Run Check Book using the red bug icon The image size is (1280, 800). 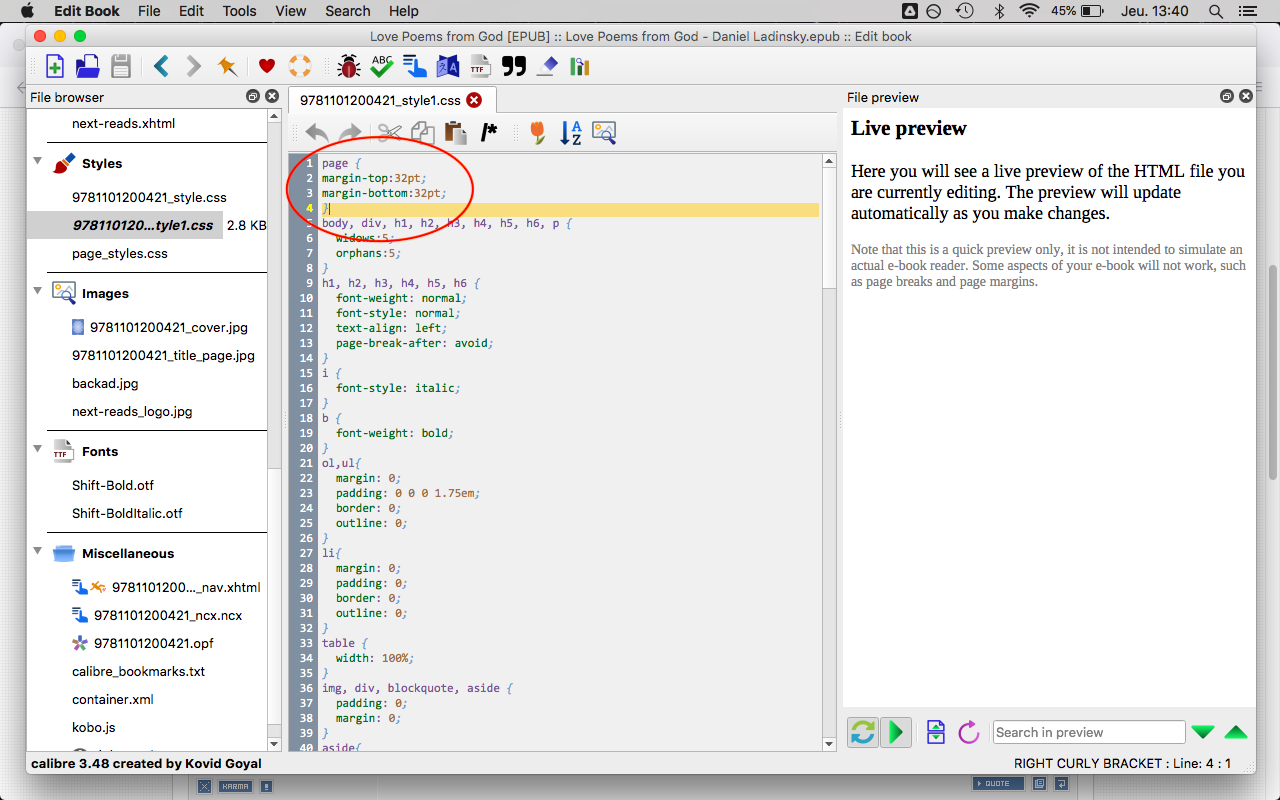349,67
